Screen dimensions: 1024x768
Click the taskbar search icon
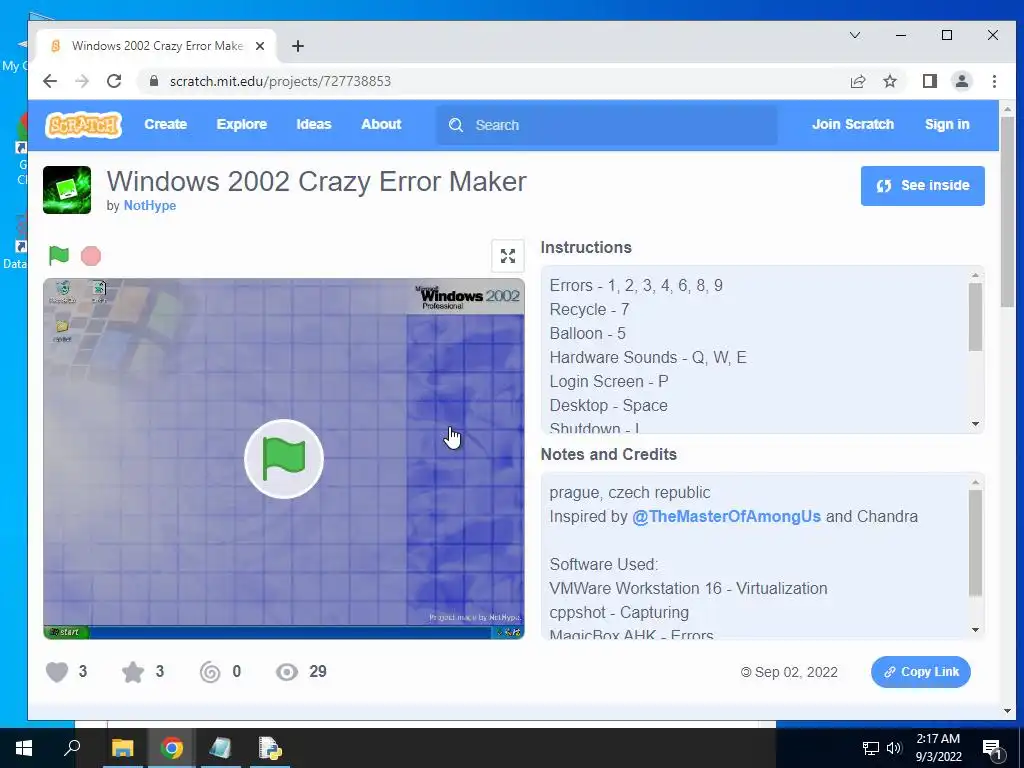pos(72,748)
